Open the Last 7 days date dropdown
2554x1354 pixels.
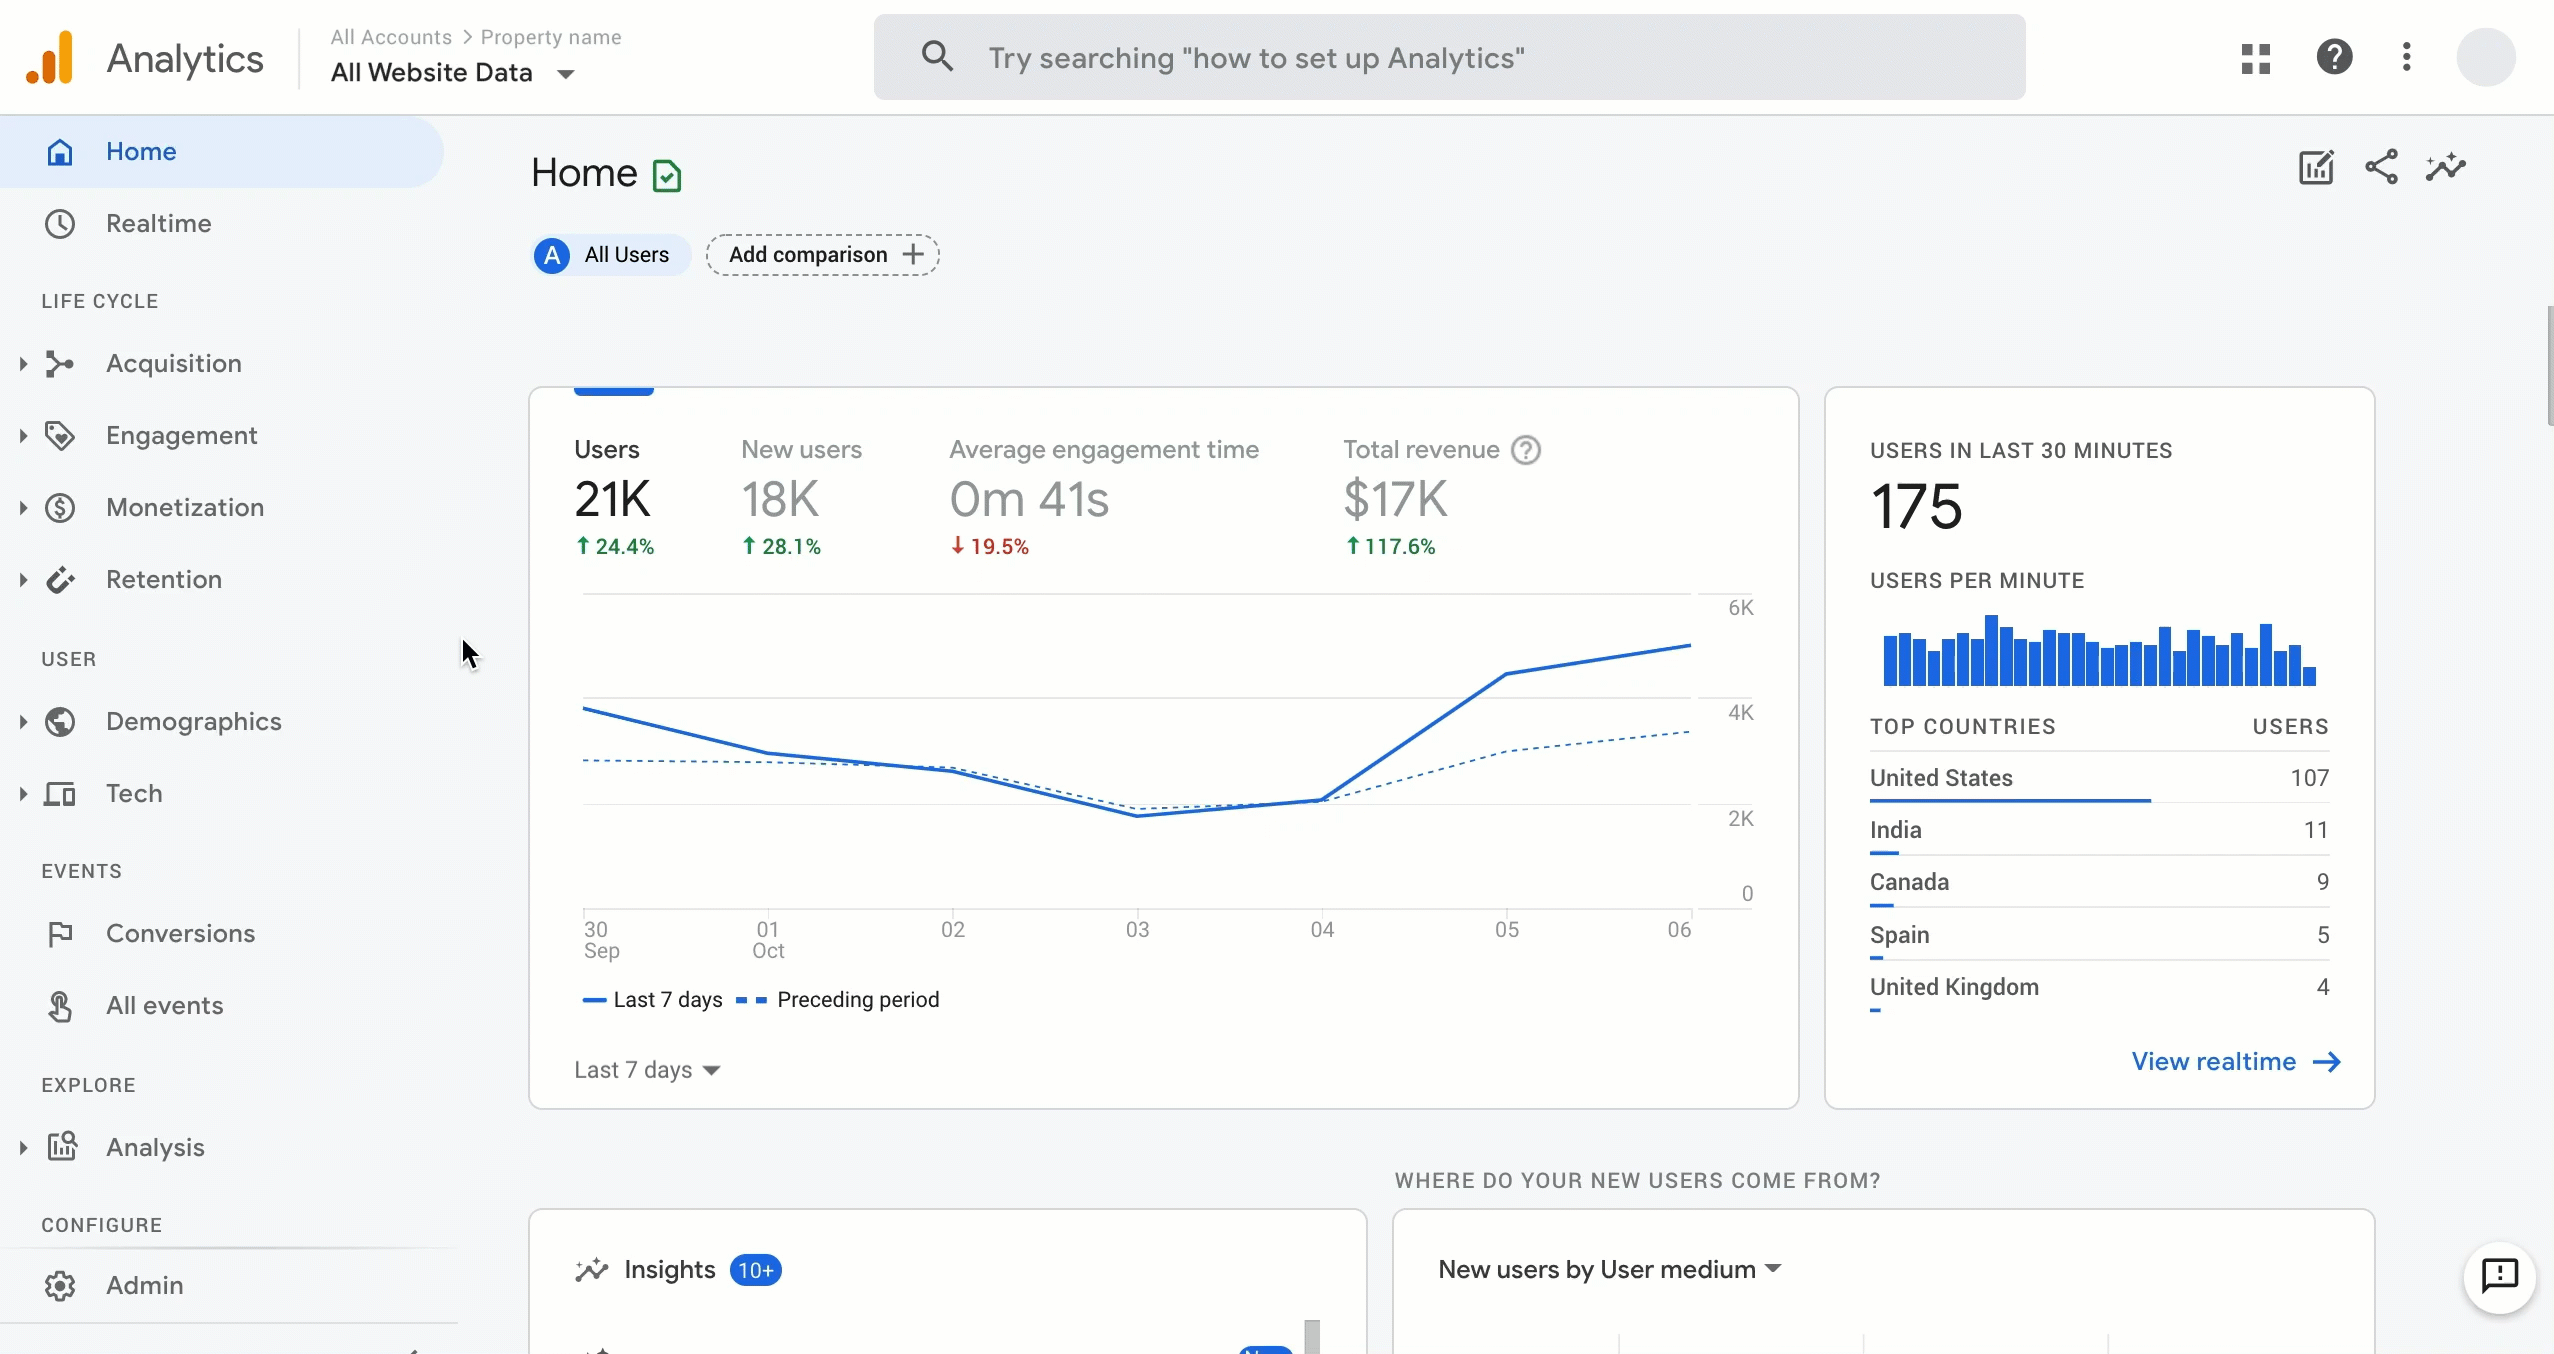click(649, 1069)
